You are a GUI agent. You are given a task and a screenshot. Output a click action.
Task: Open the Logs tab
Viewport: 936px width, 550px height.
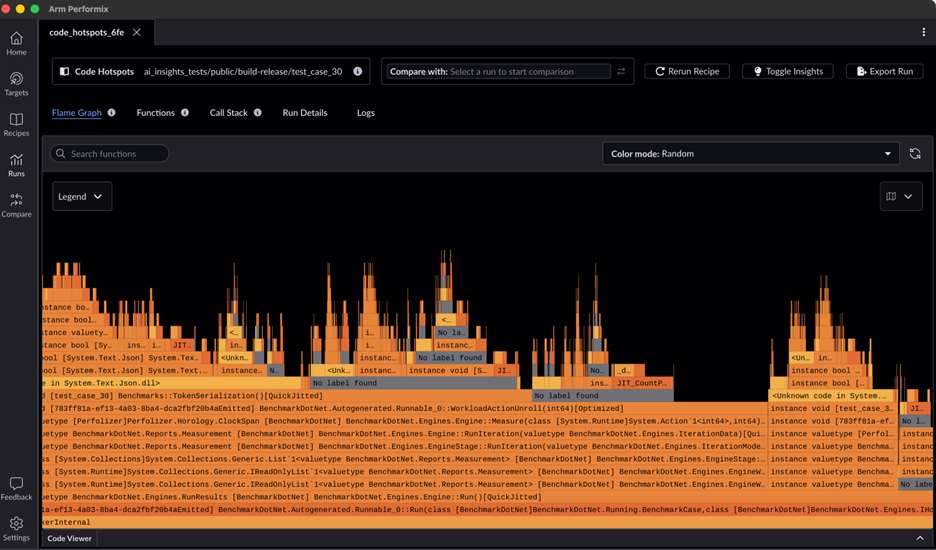click(x=366, y=112)
